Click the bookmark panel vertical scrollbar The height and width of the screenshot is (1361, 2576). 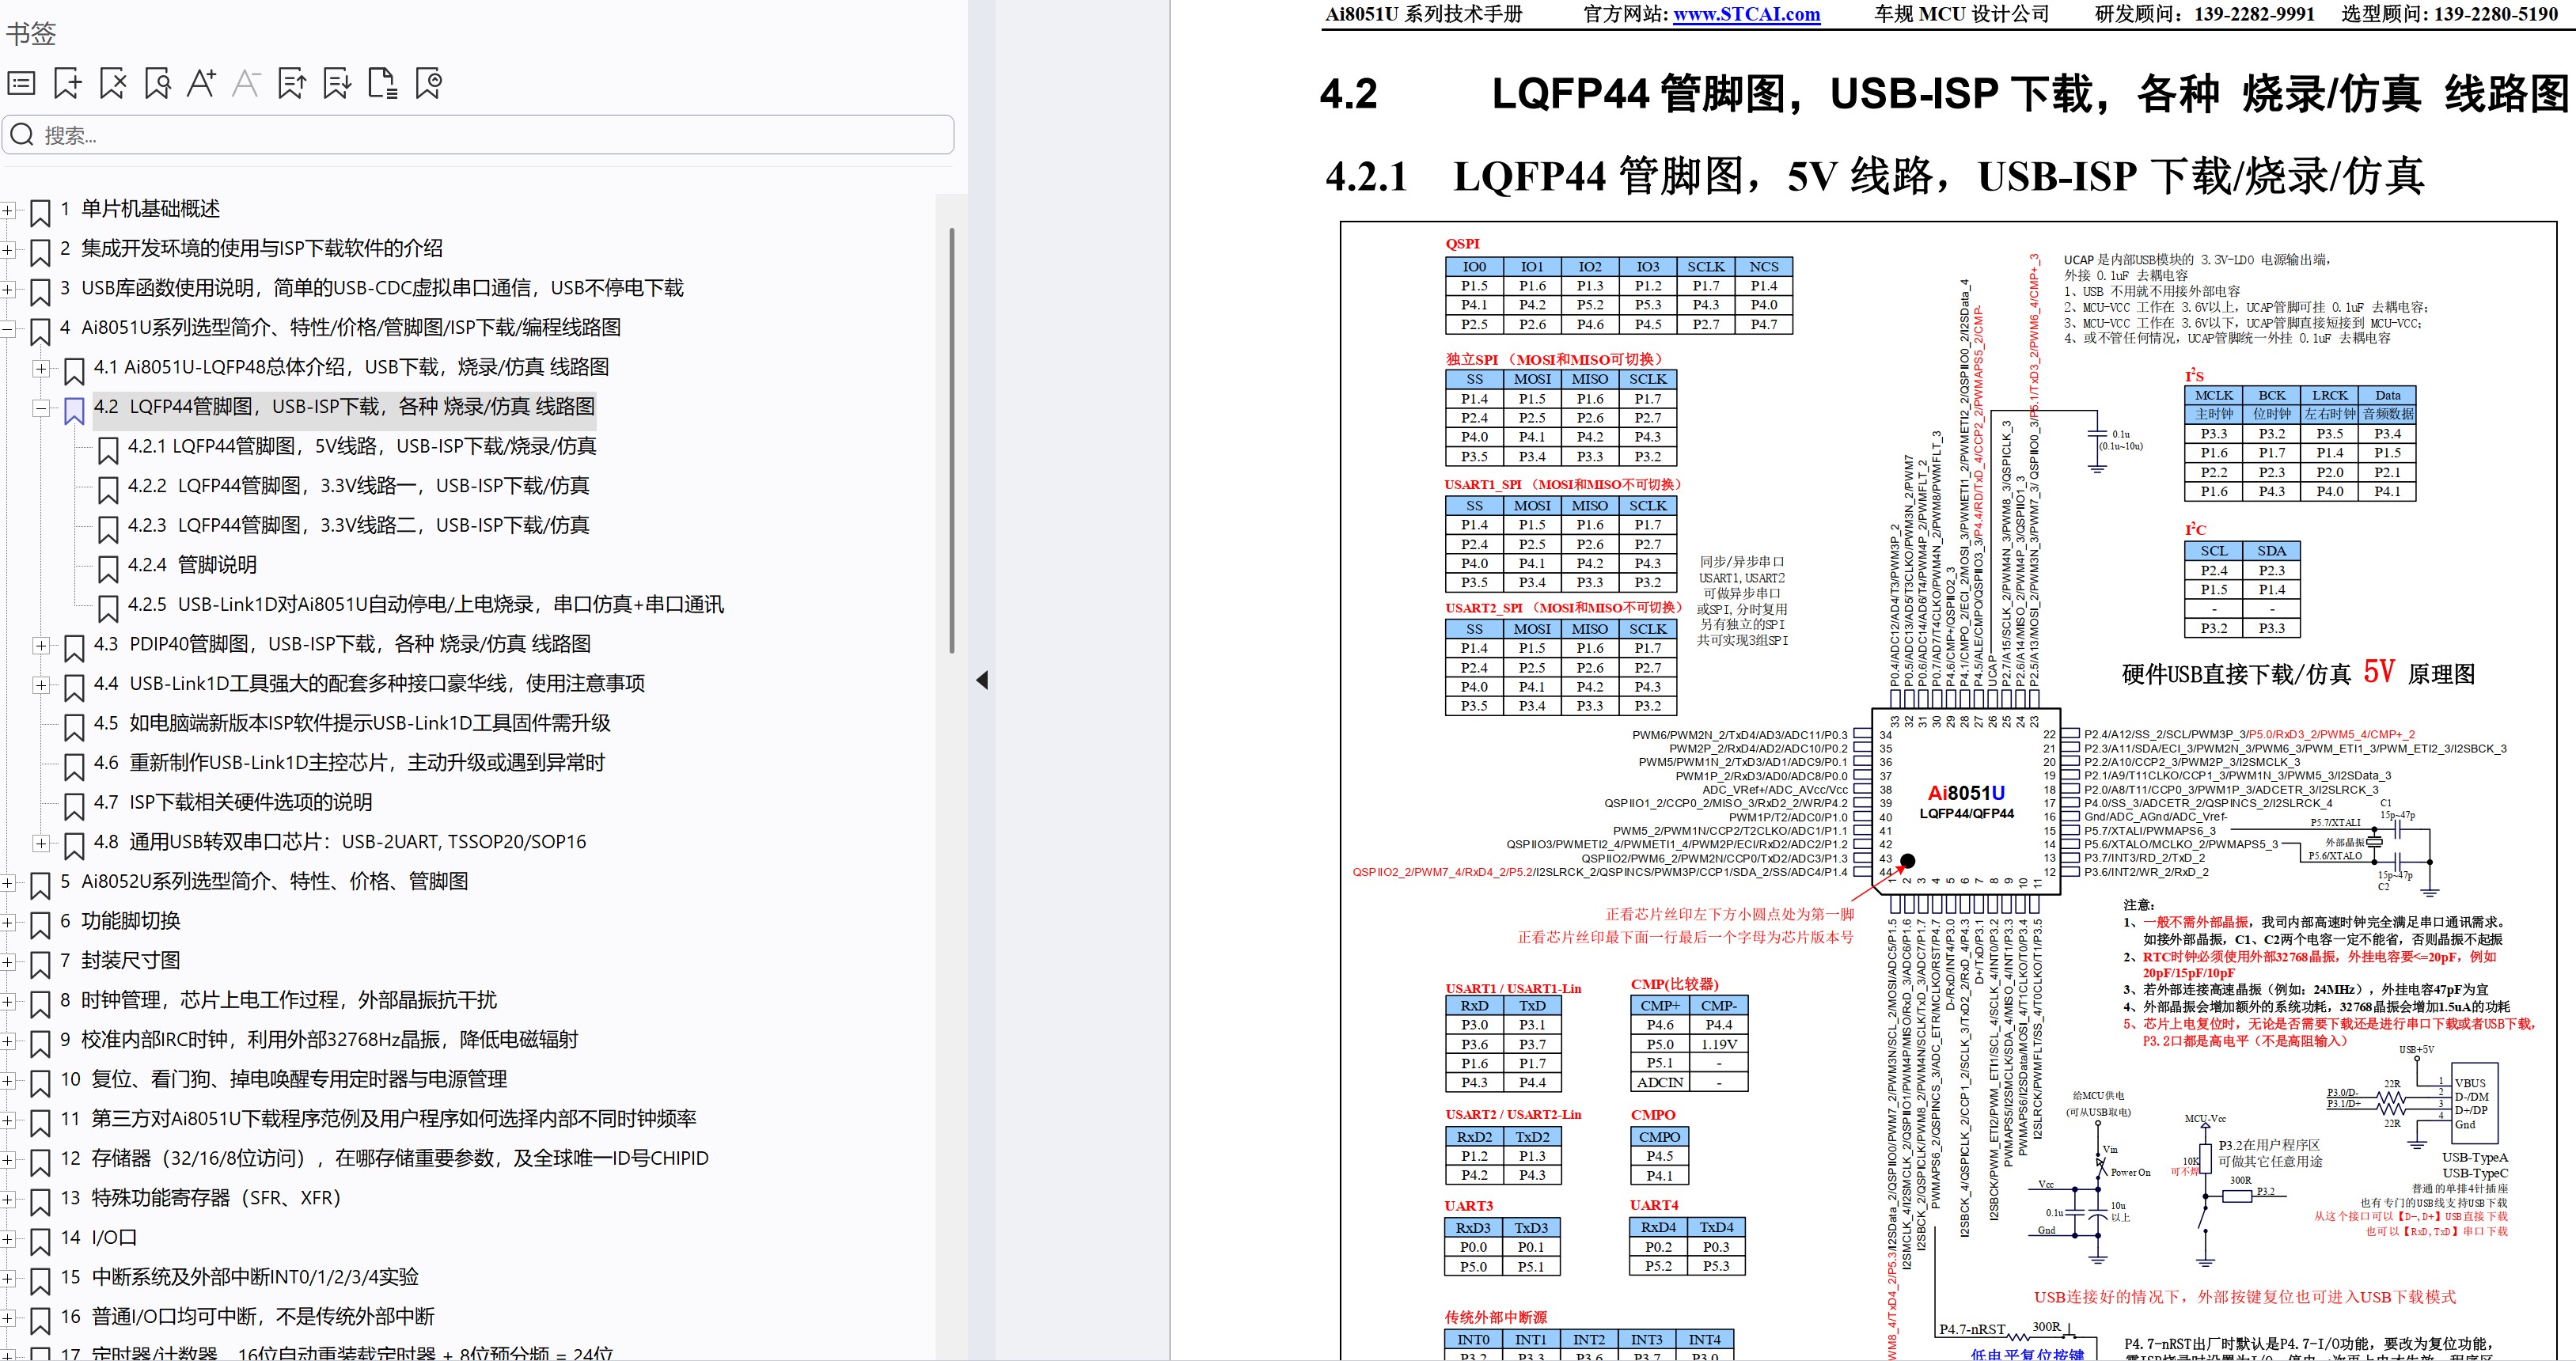[x=952, y=440]
